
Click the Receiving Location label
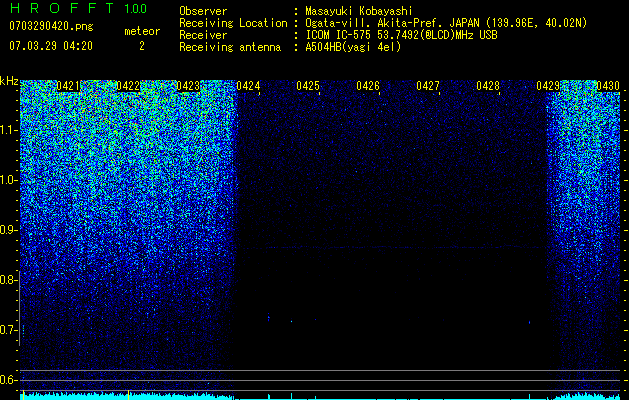[233, 23]
